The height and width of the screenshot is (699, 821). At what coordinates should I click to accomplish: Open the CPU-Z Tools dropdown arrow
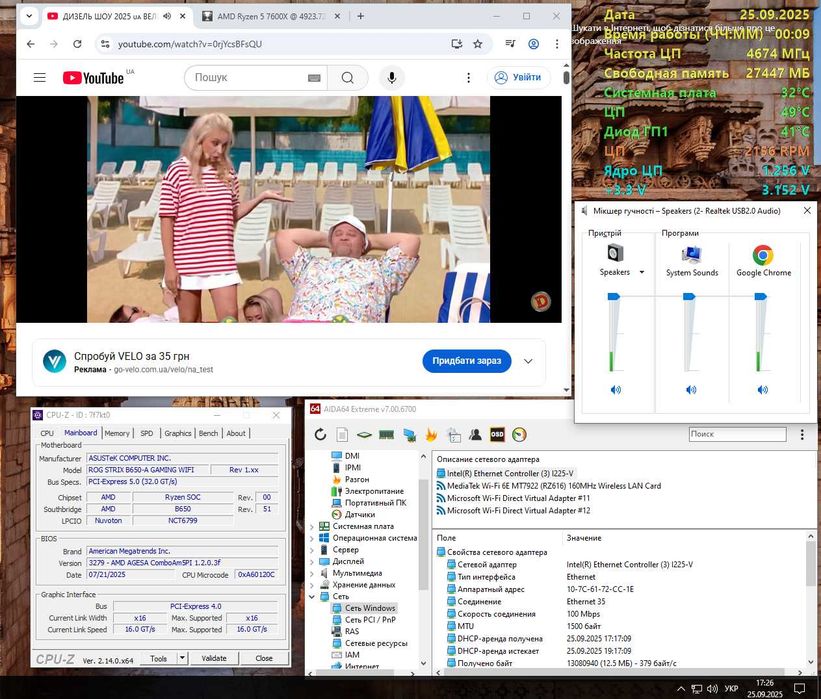182,658
